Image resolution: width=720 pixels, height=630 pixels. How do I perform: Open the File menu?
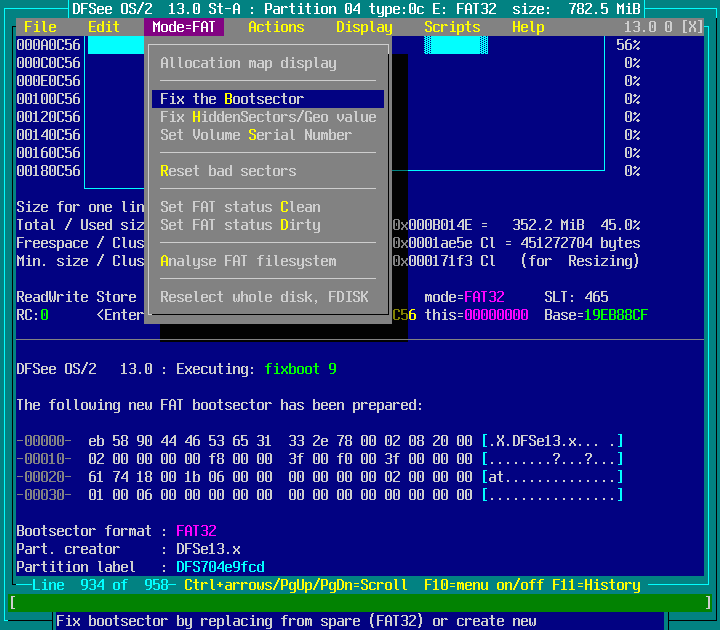coord(40,27)
